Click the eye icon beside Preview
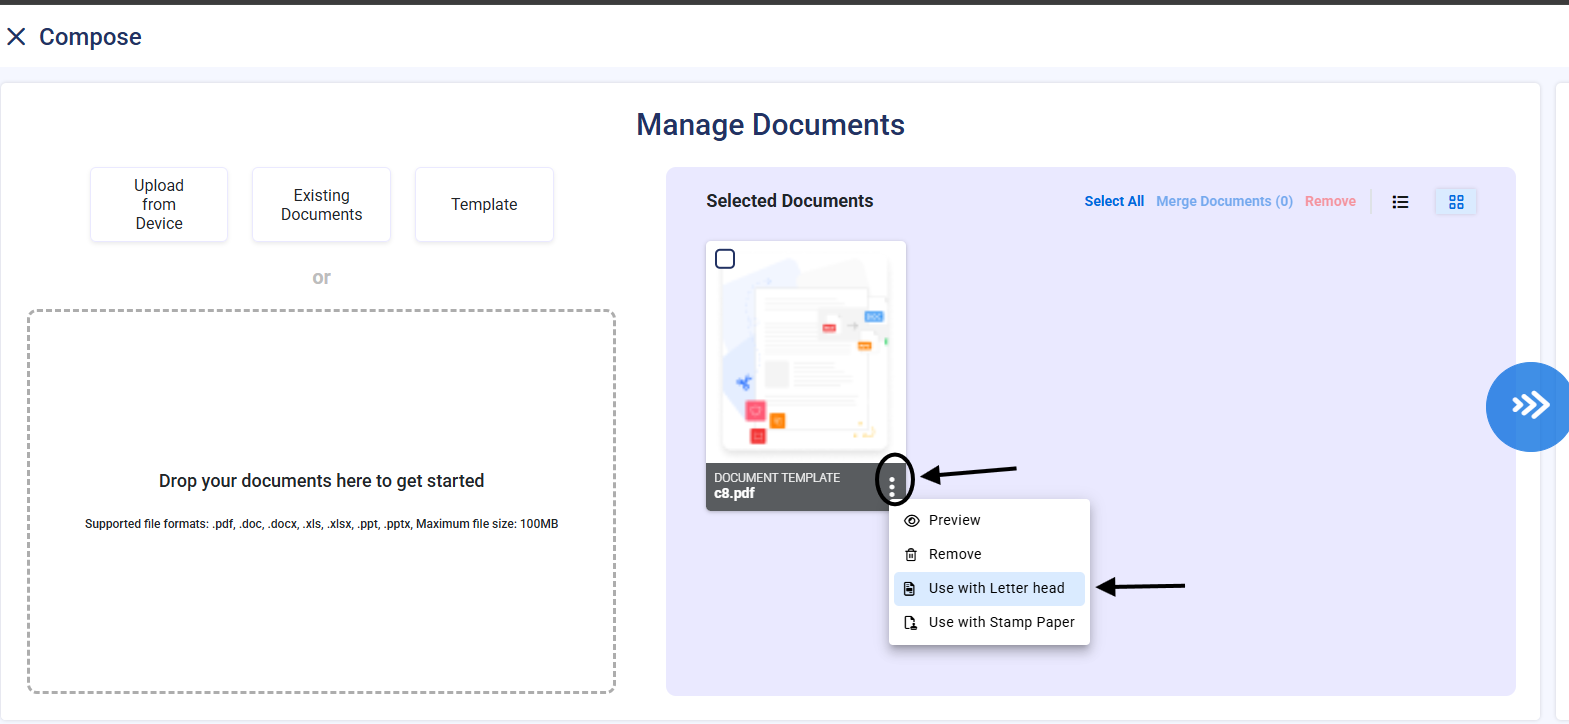This screenshot has height=724, width=1569. coord(911,521)
